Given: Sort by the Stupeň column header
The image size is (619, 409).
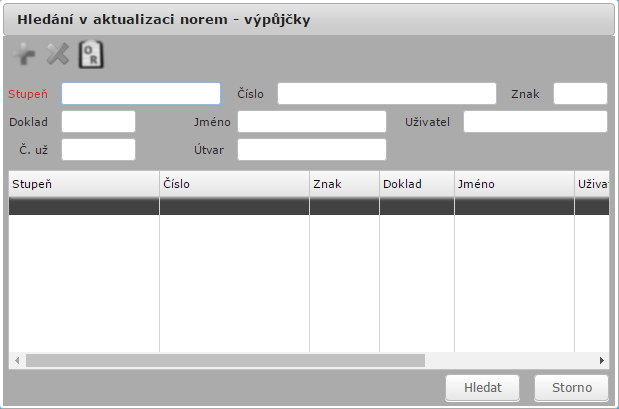Looking at the screenshot, I should [x=84, y=184].
